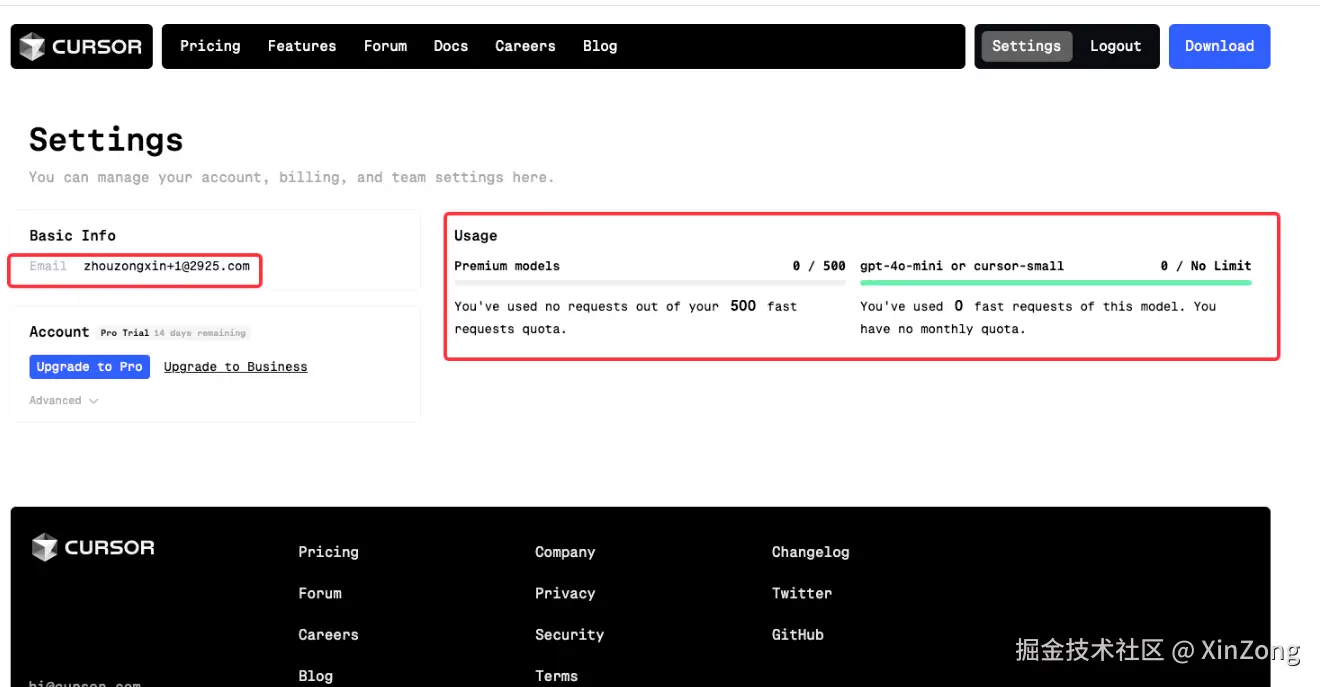The width and height of the screenshot is (1320, 687).
Task: Open the GitHub link in the footer
Action: point(798,635)
